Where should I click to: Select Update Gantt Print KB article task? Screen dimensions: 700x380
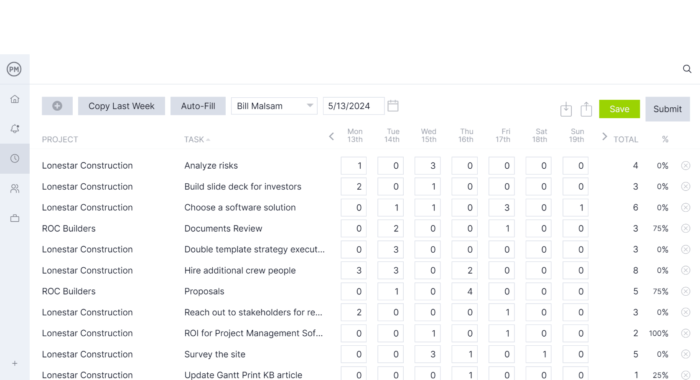coord(243,375)
